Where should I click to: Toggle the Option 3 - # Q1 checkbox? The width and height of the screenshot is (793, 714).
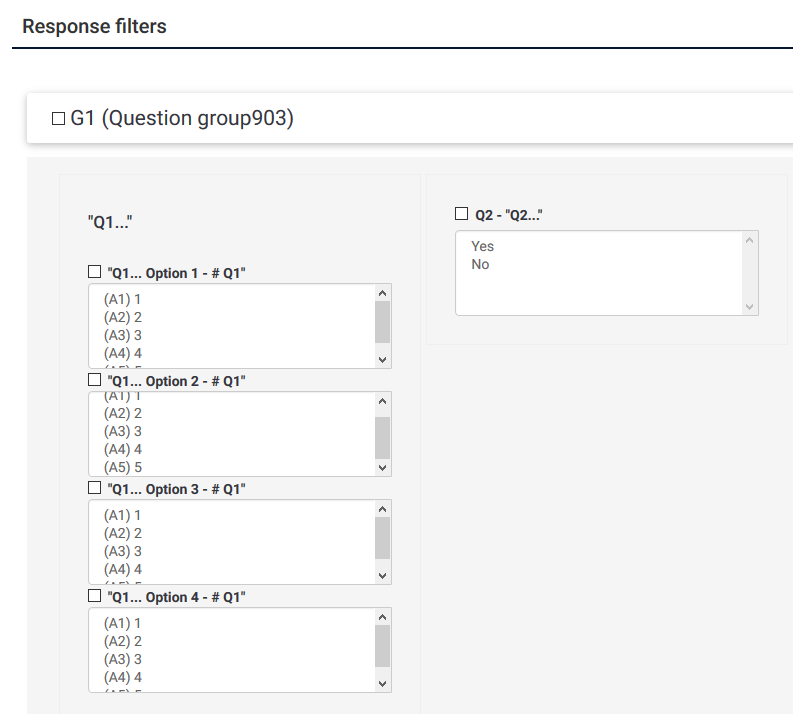(94, 488)
